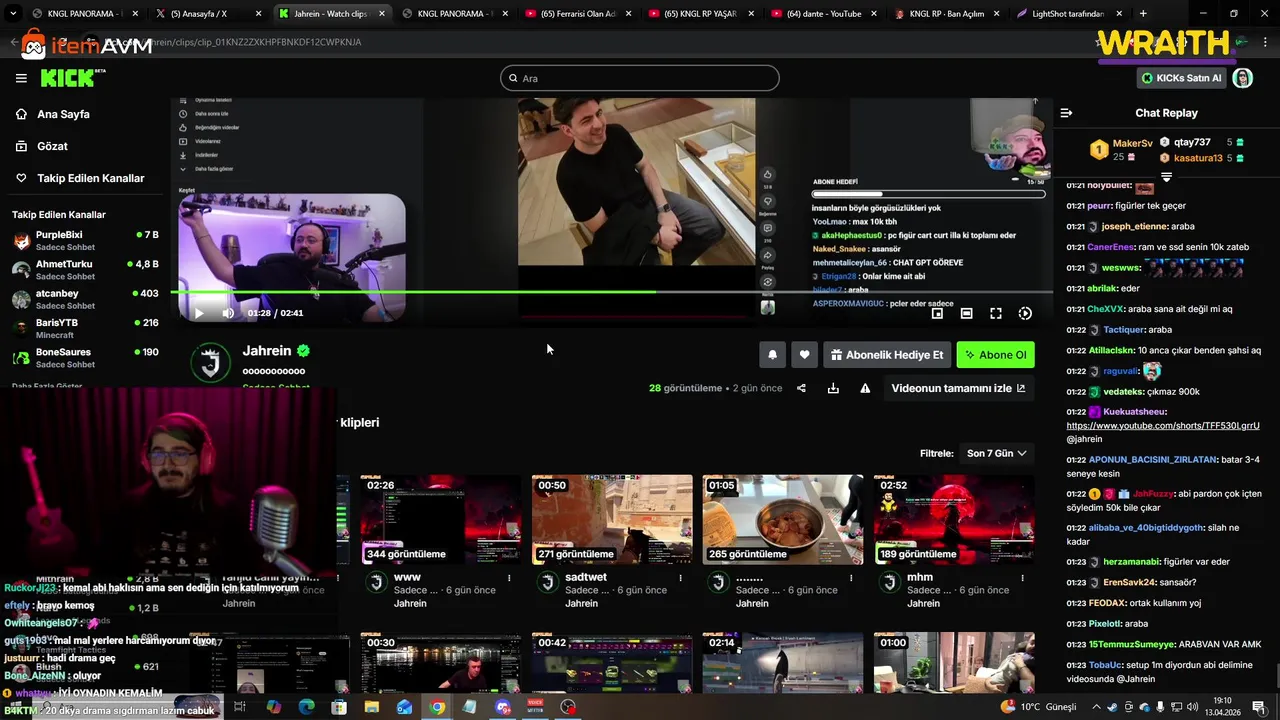Switch to the (5) Anasayfa / X tab
Viewport: 1280px width, 720px height.
coord(207,14)
